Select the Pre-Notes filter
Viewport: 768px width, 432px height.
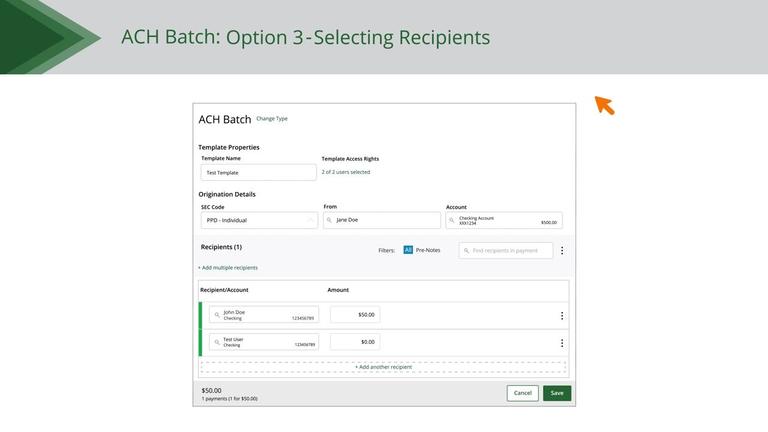(428, 250)
